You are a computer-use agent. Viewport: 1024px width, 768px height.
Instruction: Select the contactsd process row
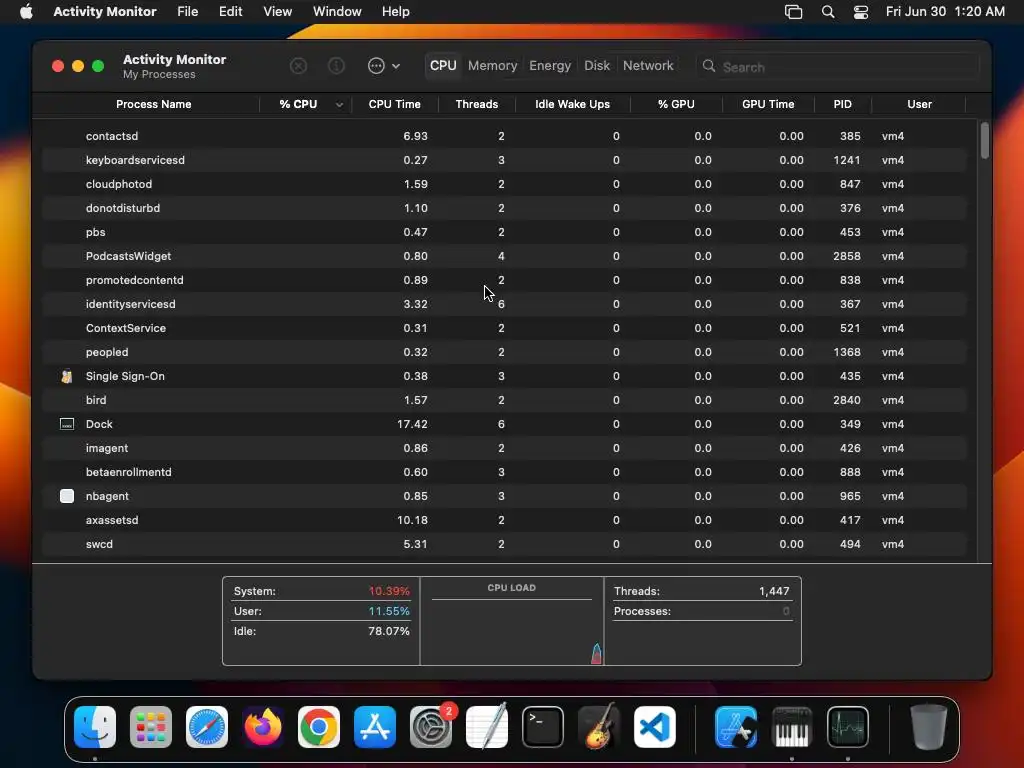(504, 136)
